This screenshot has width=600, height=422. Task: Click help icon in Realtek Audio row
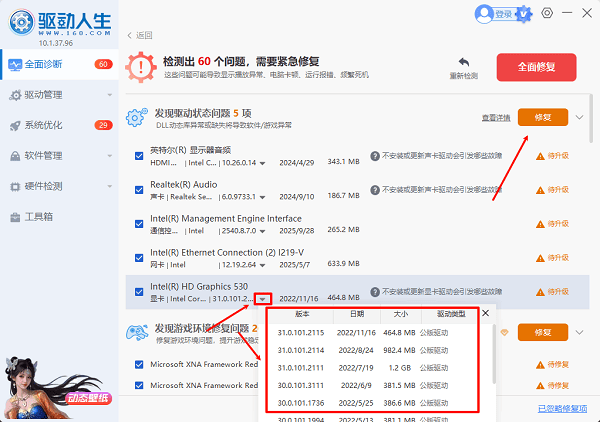point(375,190)
